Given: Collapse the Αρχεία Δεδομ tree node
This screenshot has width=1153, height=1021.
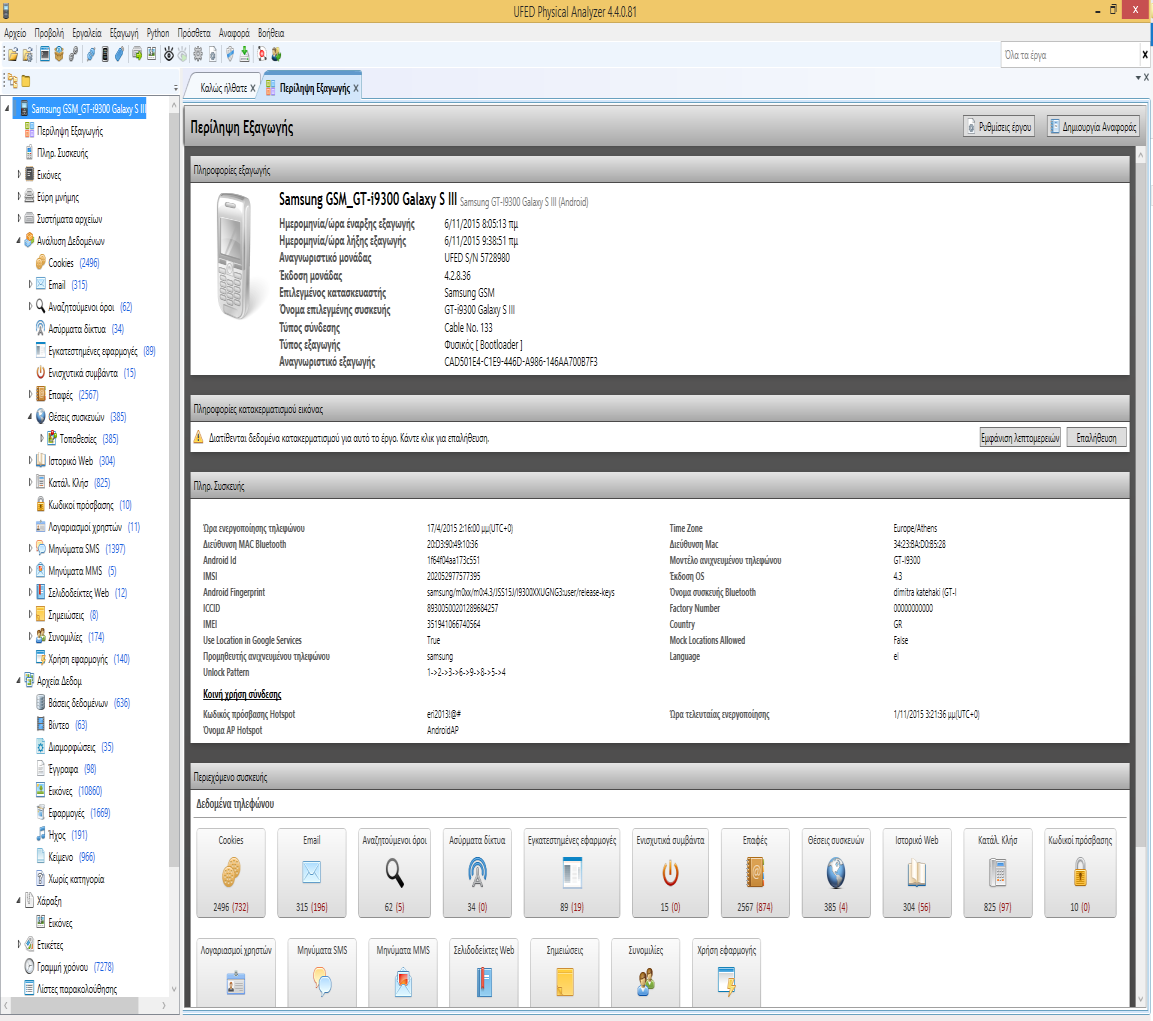Looking at the screenshot, I should pos(19,680).
